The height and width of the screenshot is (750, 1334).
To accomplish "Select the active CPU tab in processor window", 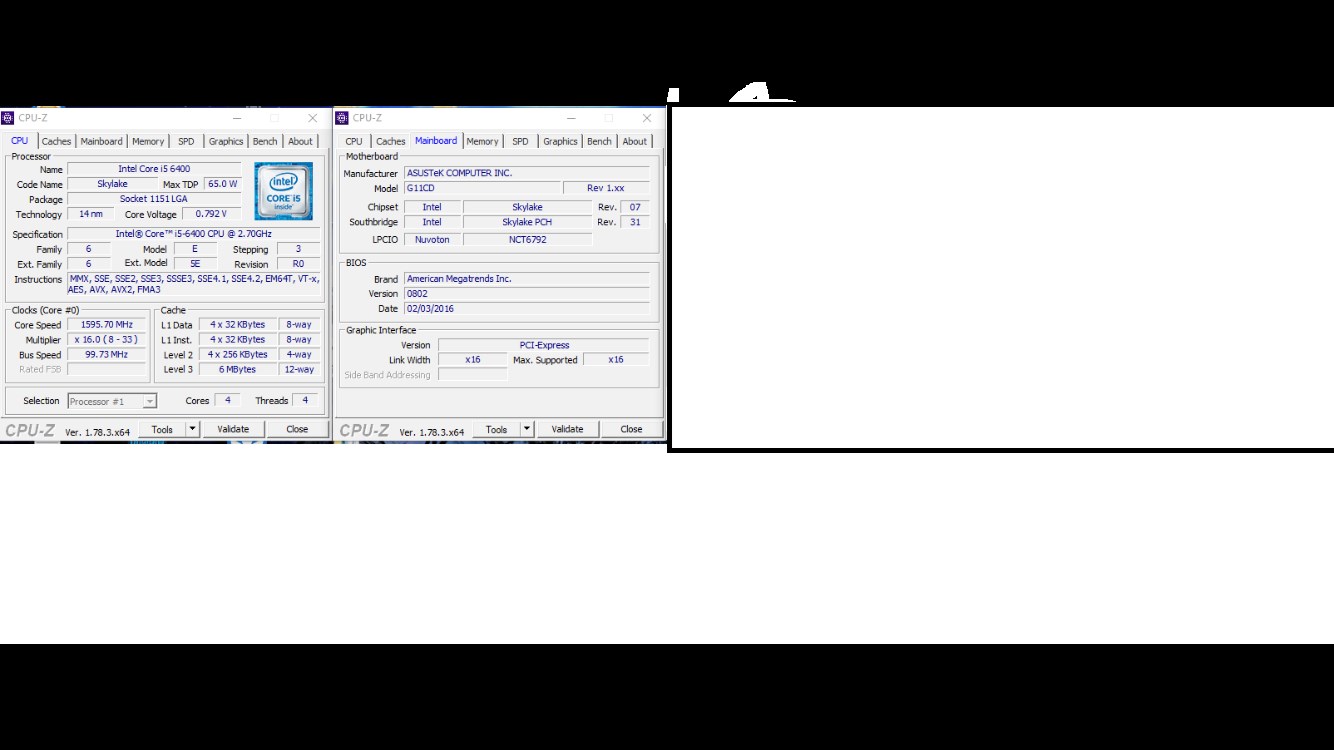I will pyautogui.click(x=20, y=140).
